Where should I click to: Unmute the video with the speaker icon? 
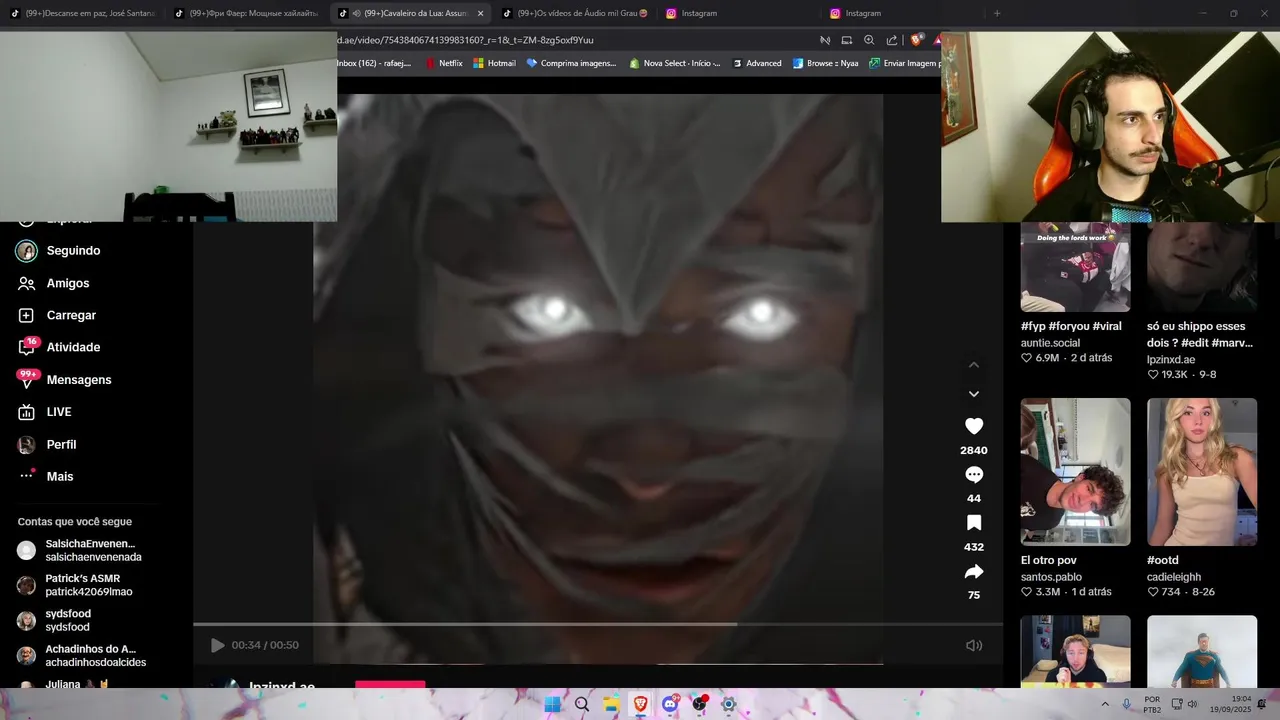pyautogui.click(x=974, y=645)
